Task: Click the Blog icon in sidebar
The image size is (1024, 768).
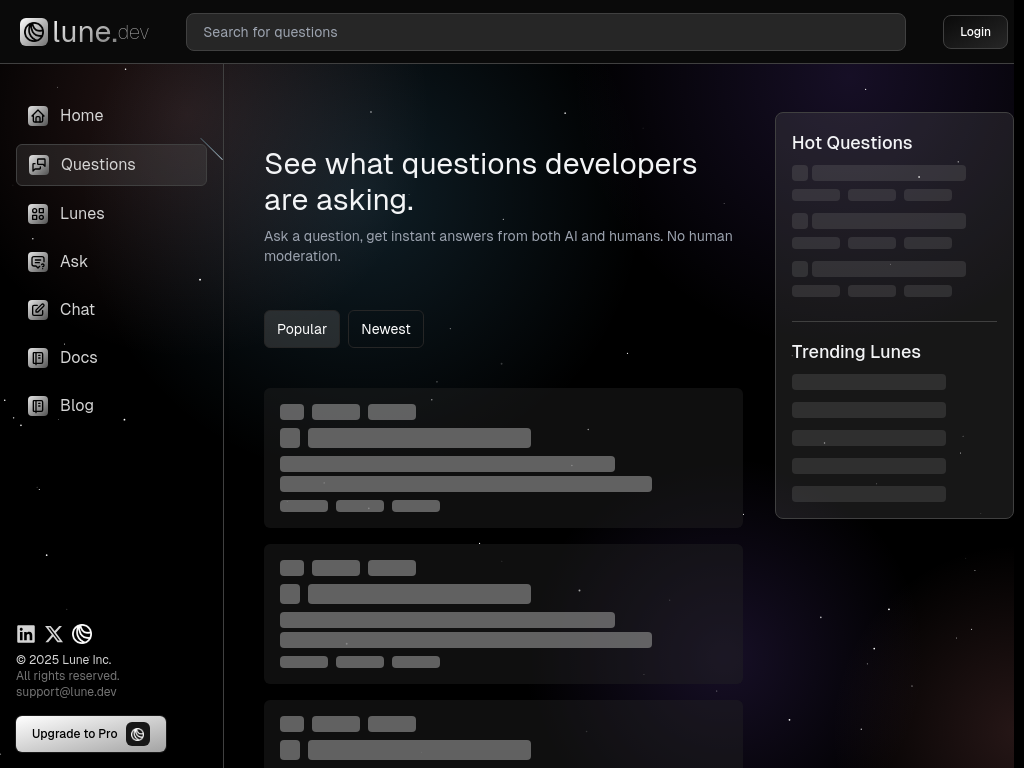Action: [38, 406]
